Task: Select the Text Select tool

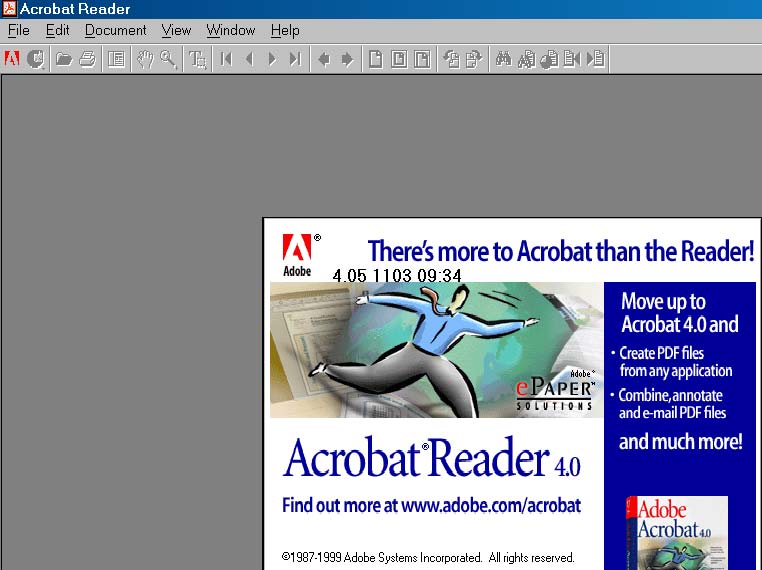Action: coord(197,59)
